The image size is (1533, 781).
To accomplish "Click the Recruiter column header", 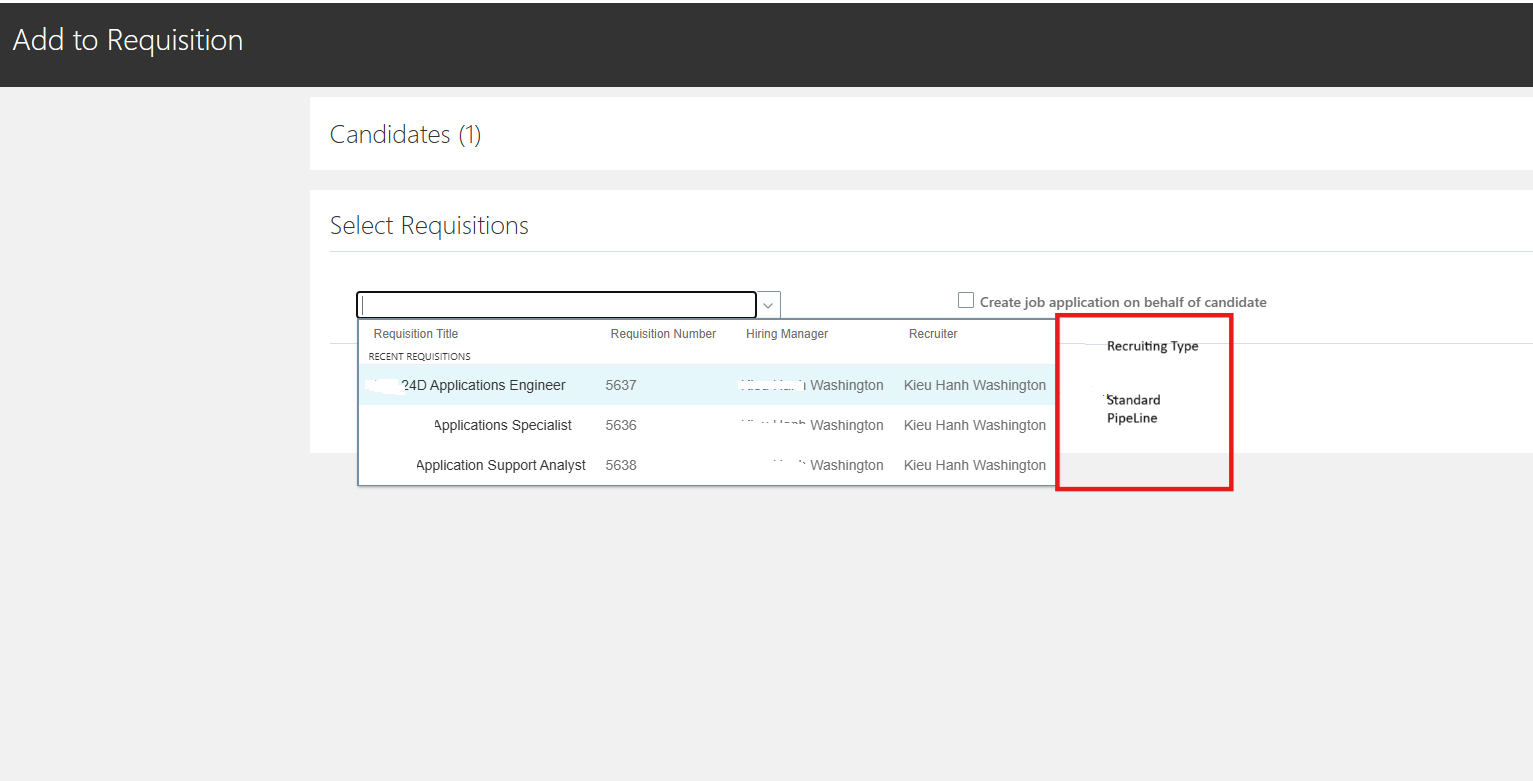I will click(932, 333).
